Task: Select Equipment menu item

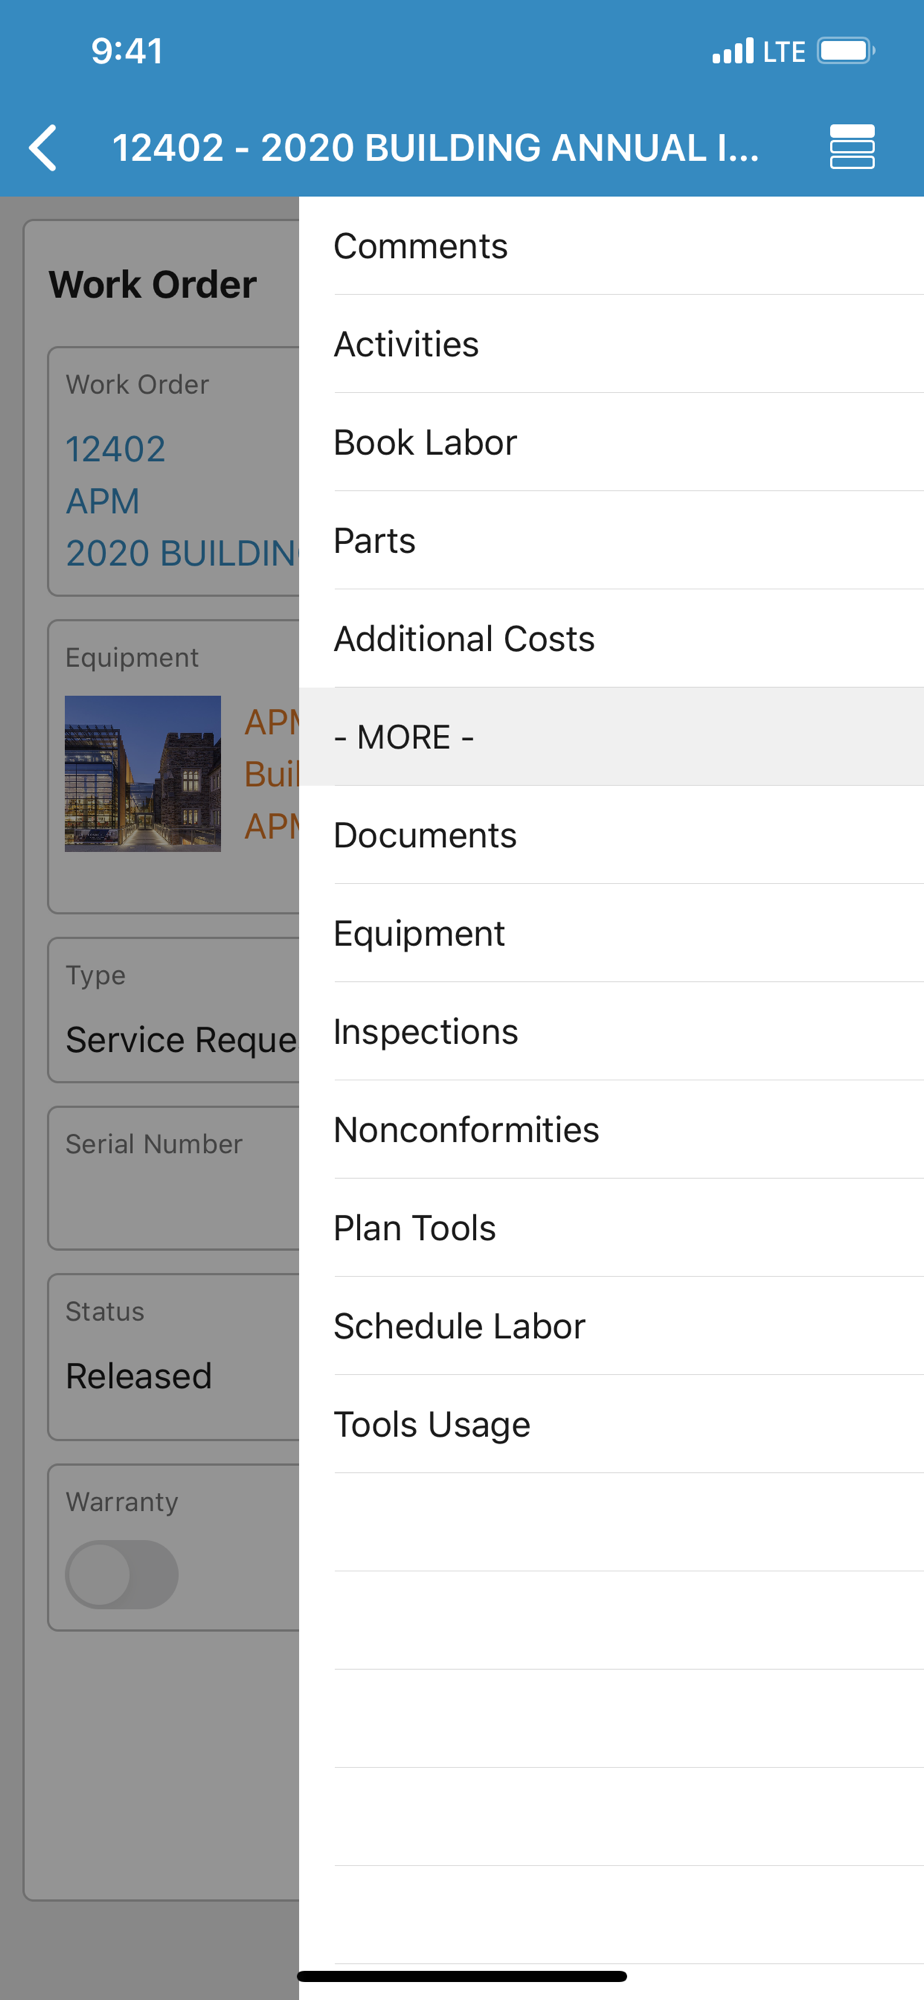Action: [611, 933]
